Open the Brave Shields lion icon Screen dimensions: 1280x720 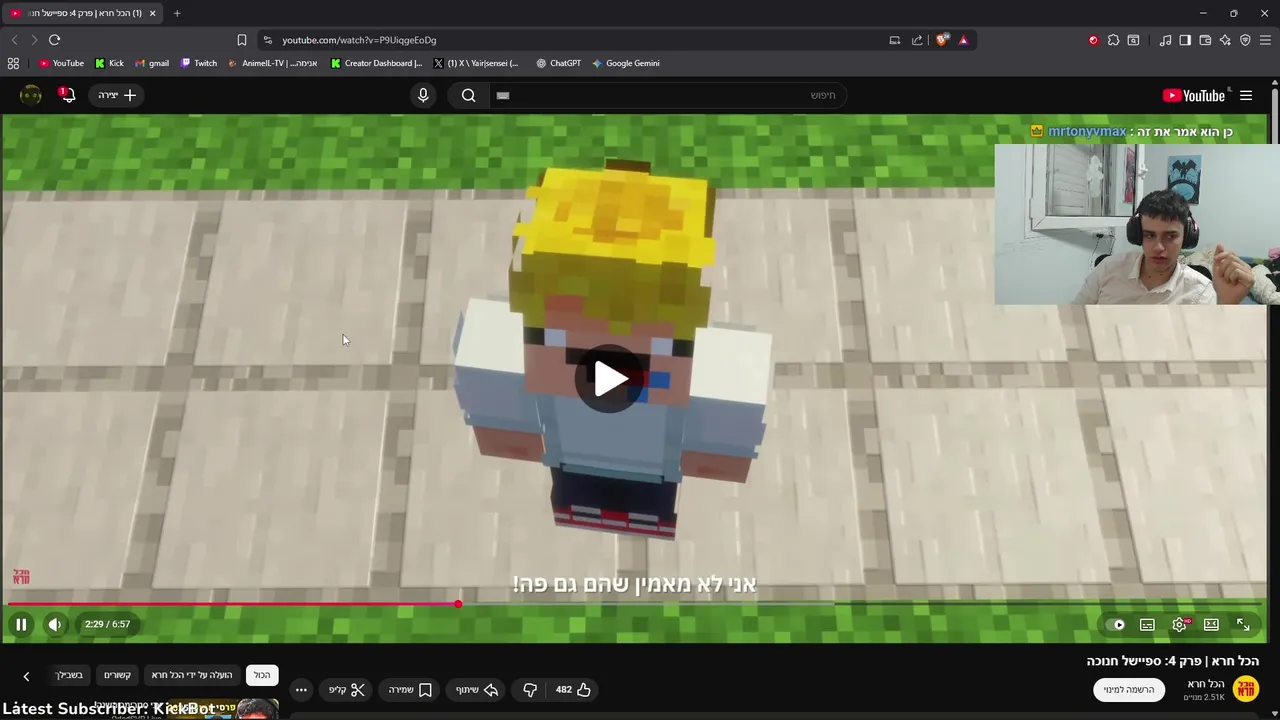click(x=942, y=40)
